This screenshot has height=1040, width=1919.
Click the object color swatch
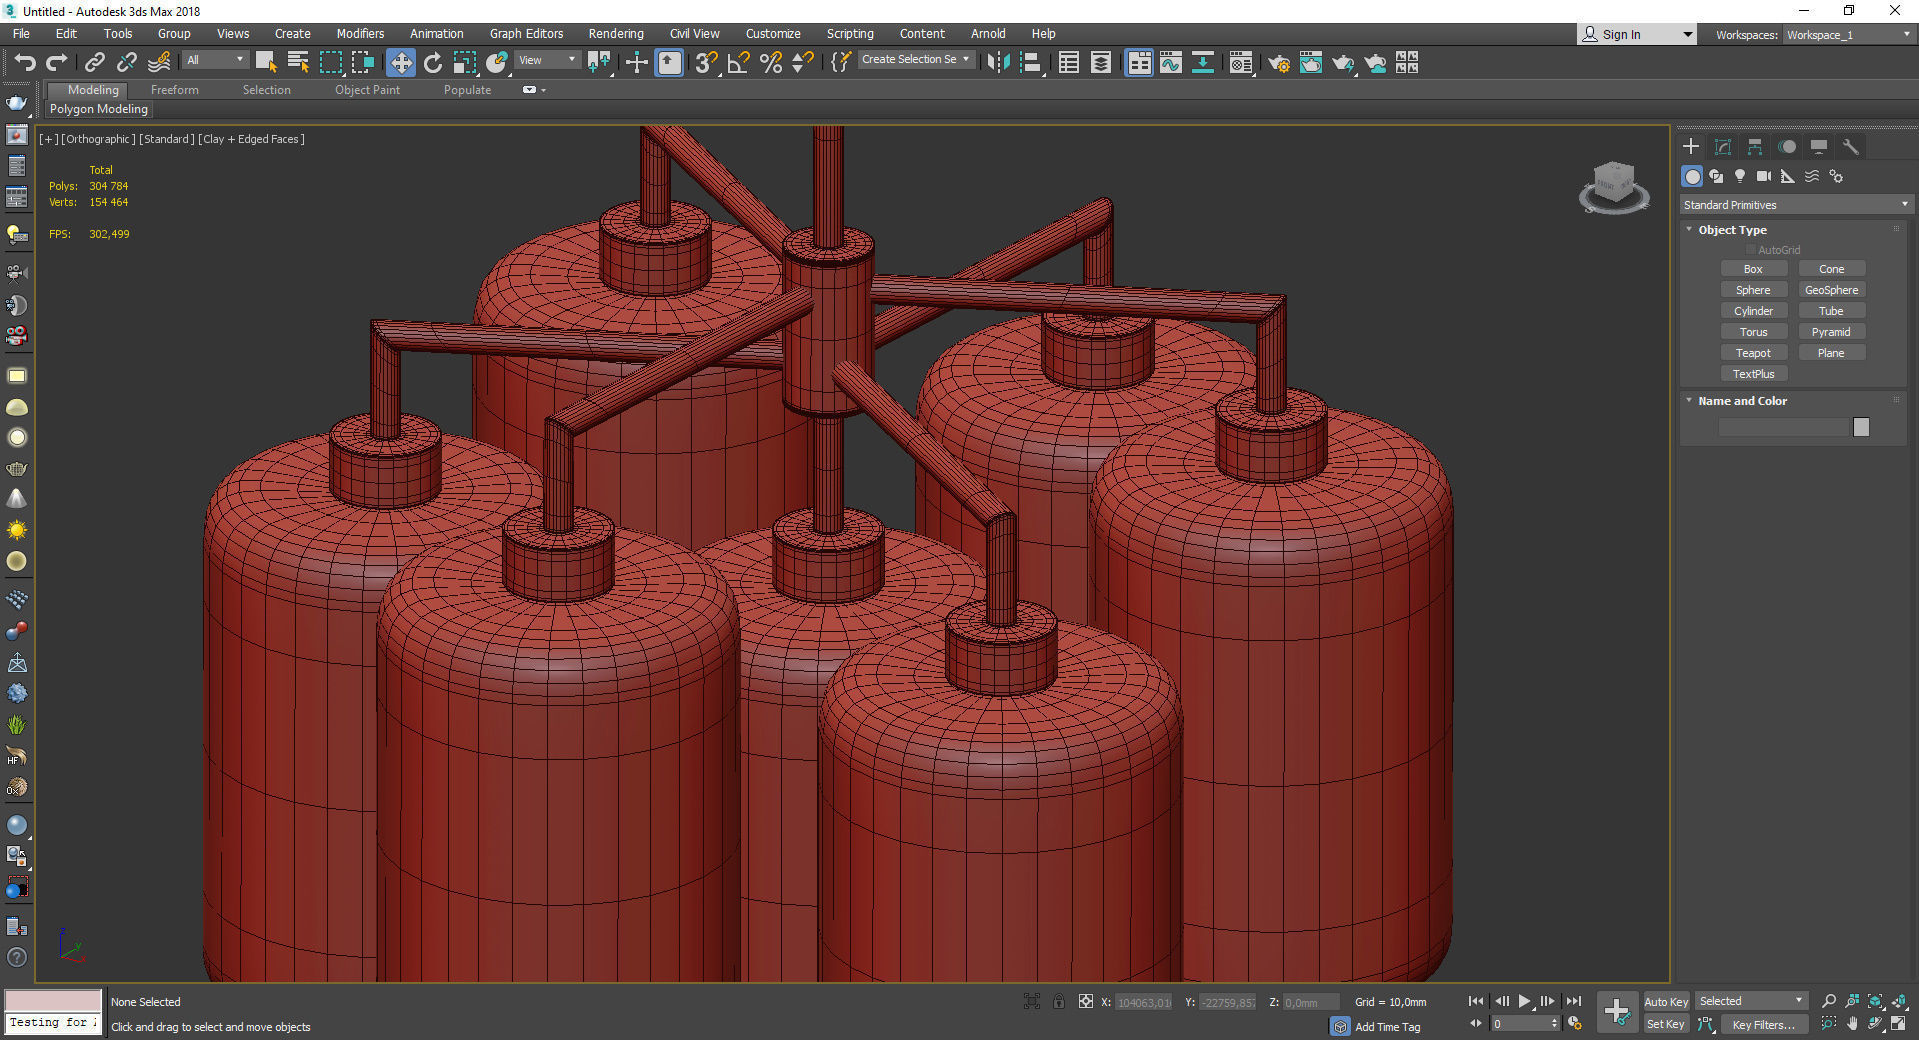point(1861,427)
